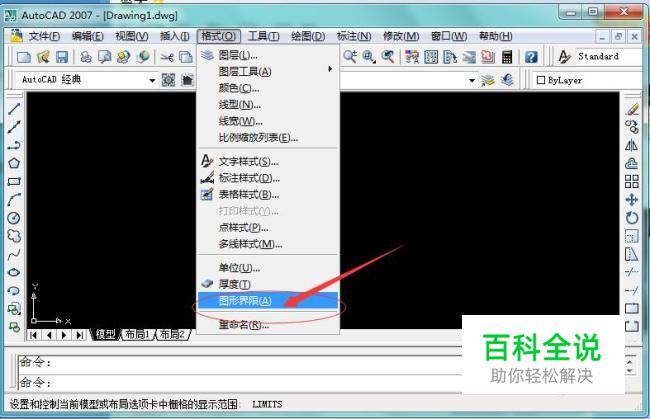Expand the 图层工具(A) submenu
This screenshot has width=650, height=419.
tap(268, 71)
